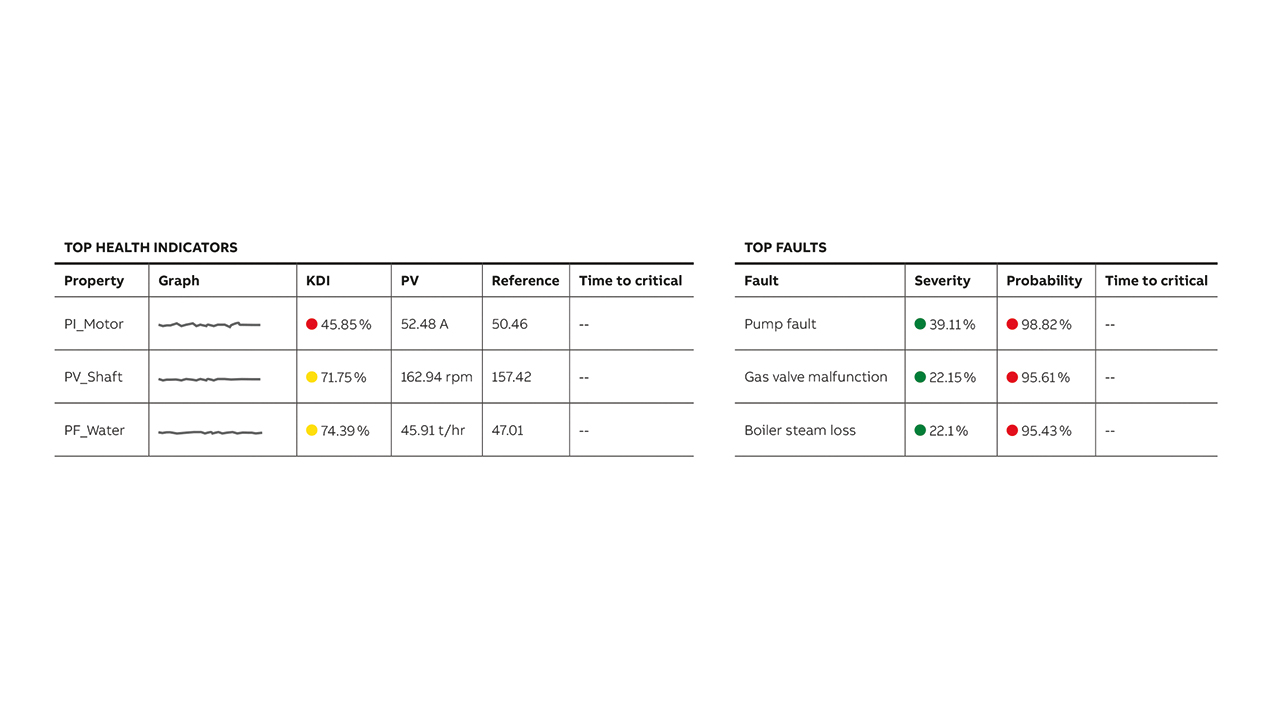Select the Severity column header
1280x720 pixels.
tap(942, 281)
